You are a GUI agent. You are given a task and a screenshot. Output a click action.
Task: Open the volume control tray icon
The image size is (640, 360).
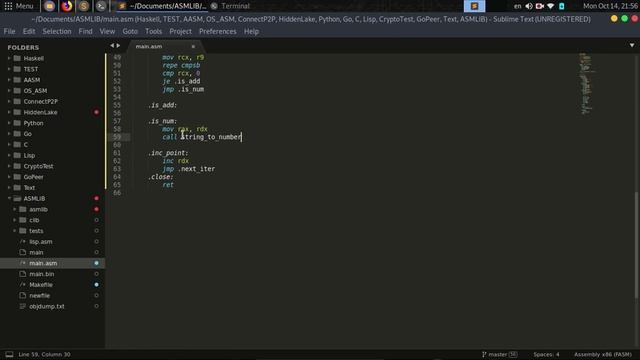pos(529,6)
